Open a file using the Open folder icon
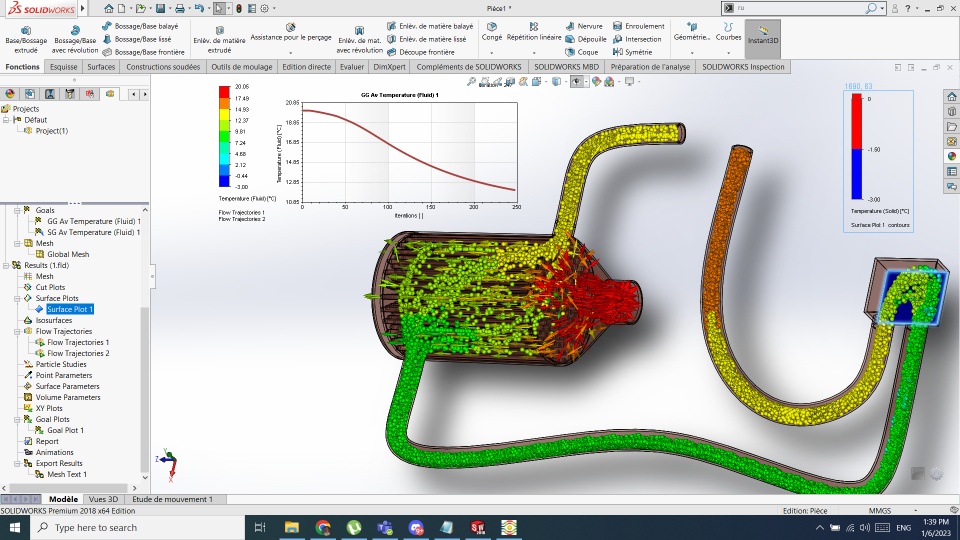960x540 pixels. (x=141, y=9)
